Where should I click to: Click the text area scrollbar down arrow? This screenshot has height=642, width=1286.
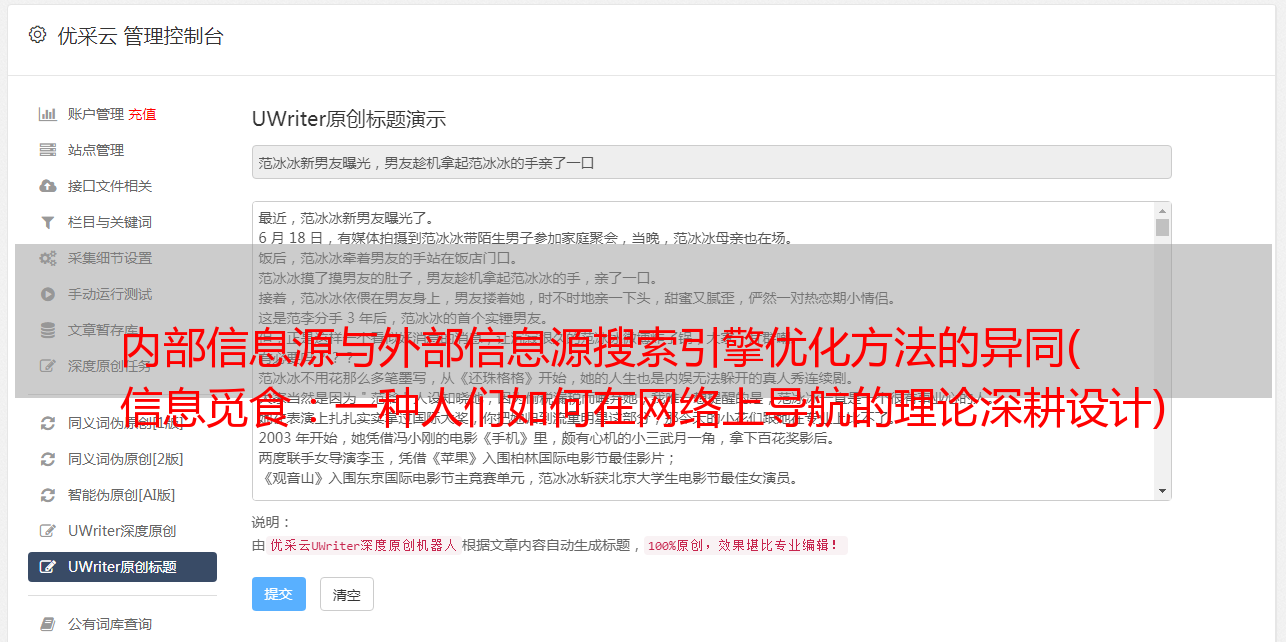1162,491
